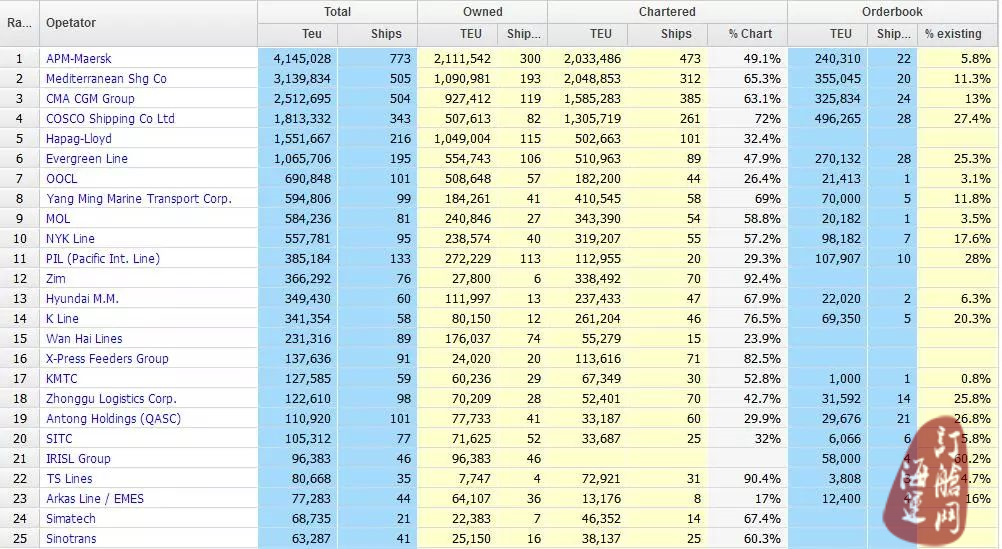Open the KMTC operator link
This screenshot has width=1002, height=549.
pyautogui.click(x=61, y=379)
